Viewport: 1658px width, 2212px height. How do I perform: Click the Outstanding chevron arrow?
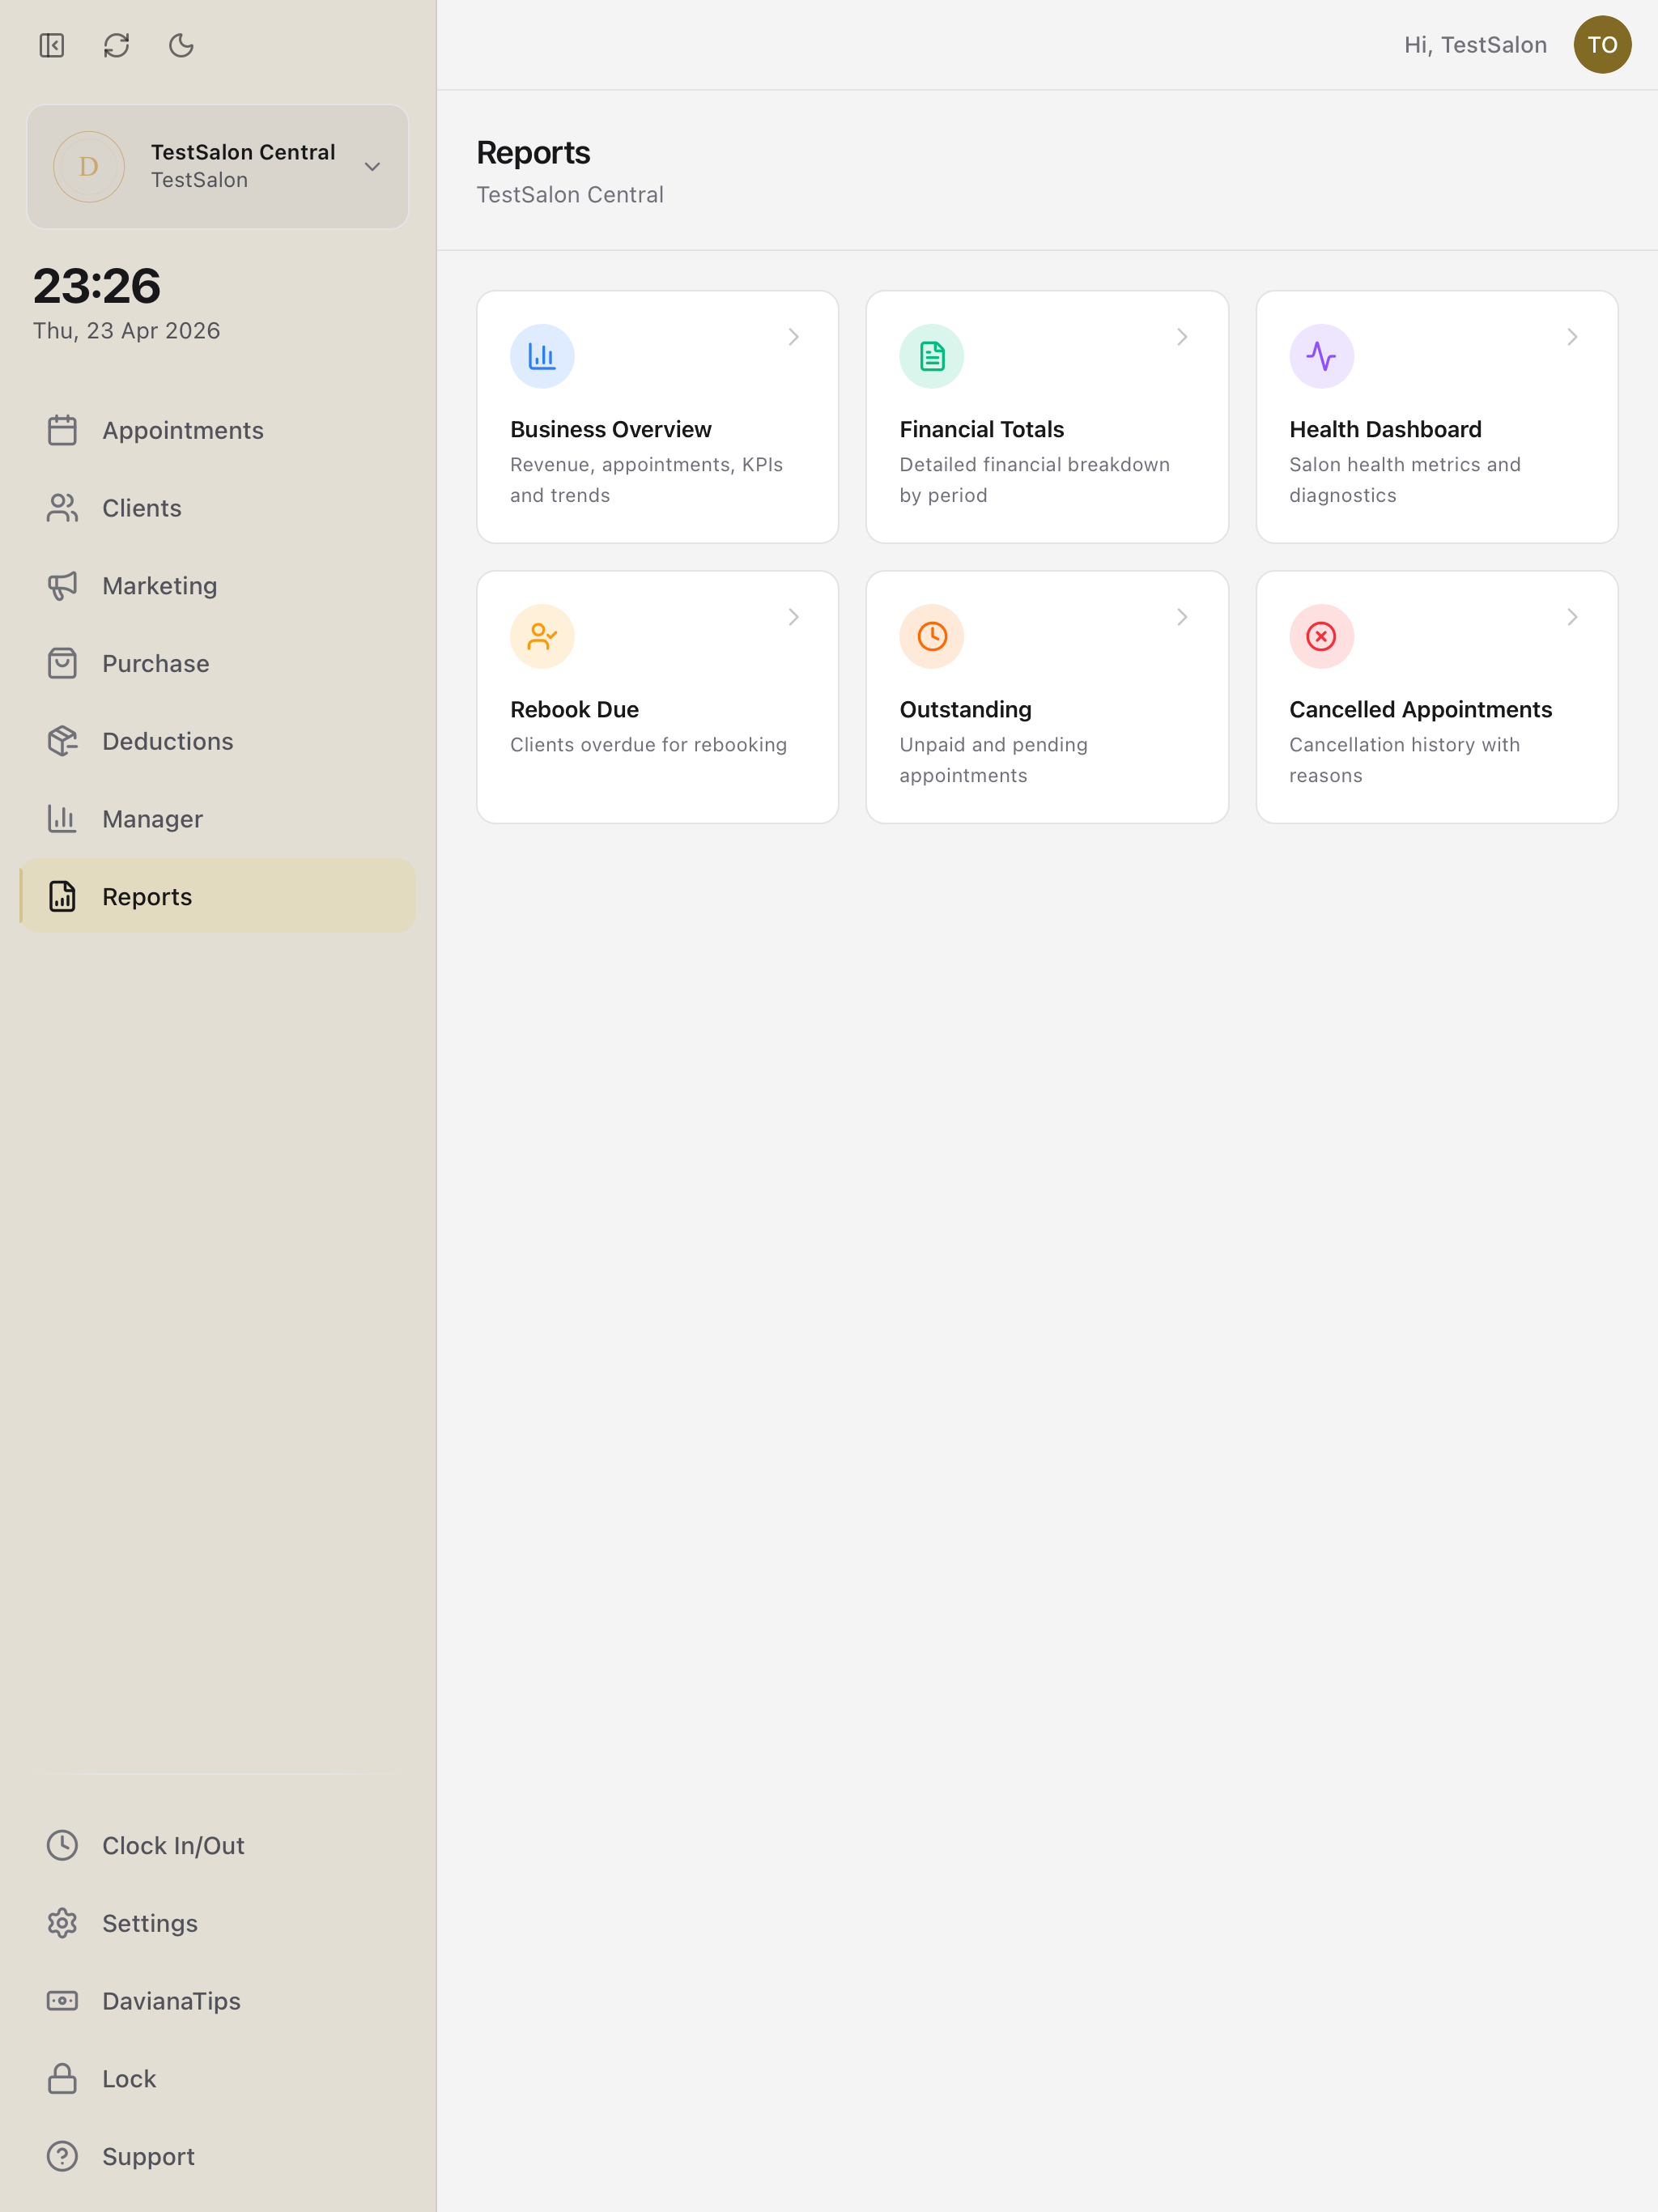point(1182,617)
